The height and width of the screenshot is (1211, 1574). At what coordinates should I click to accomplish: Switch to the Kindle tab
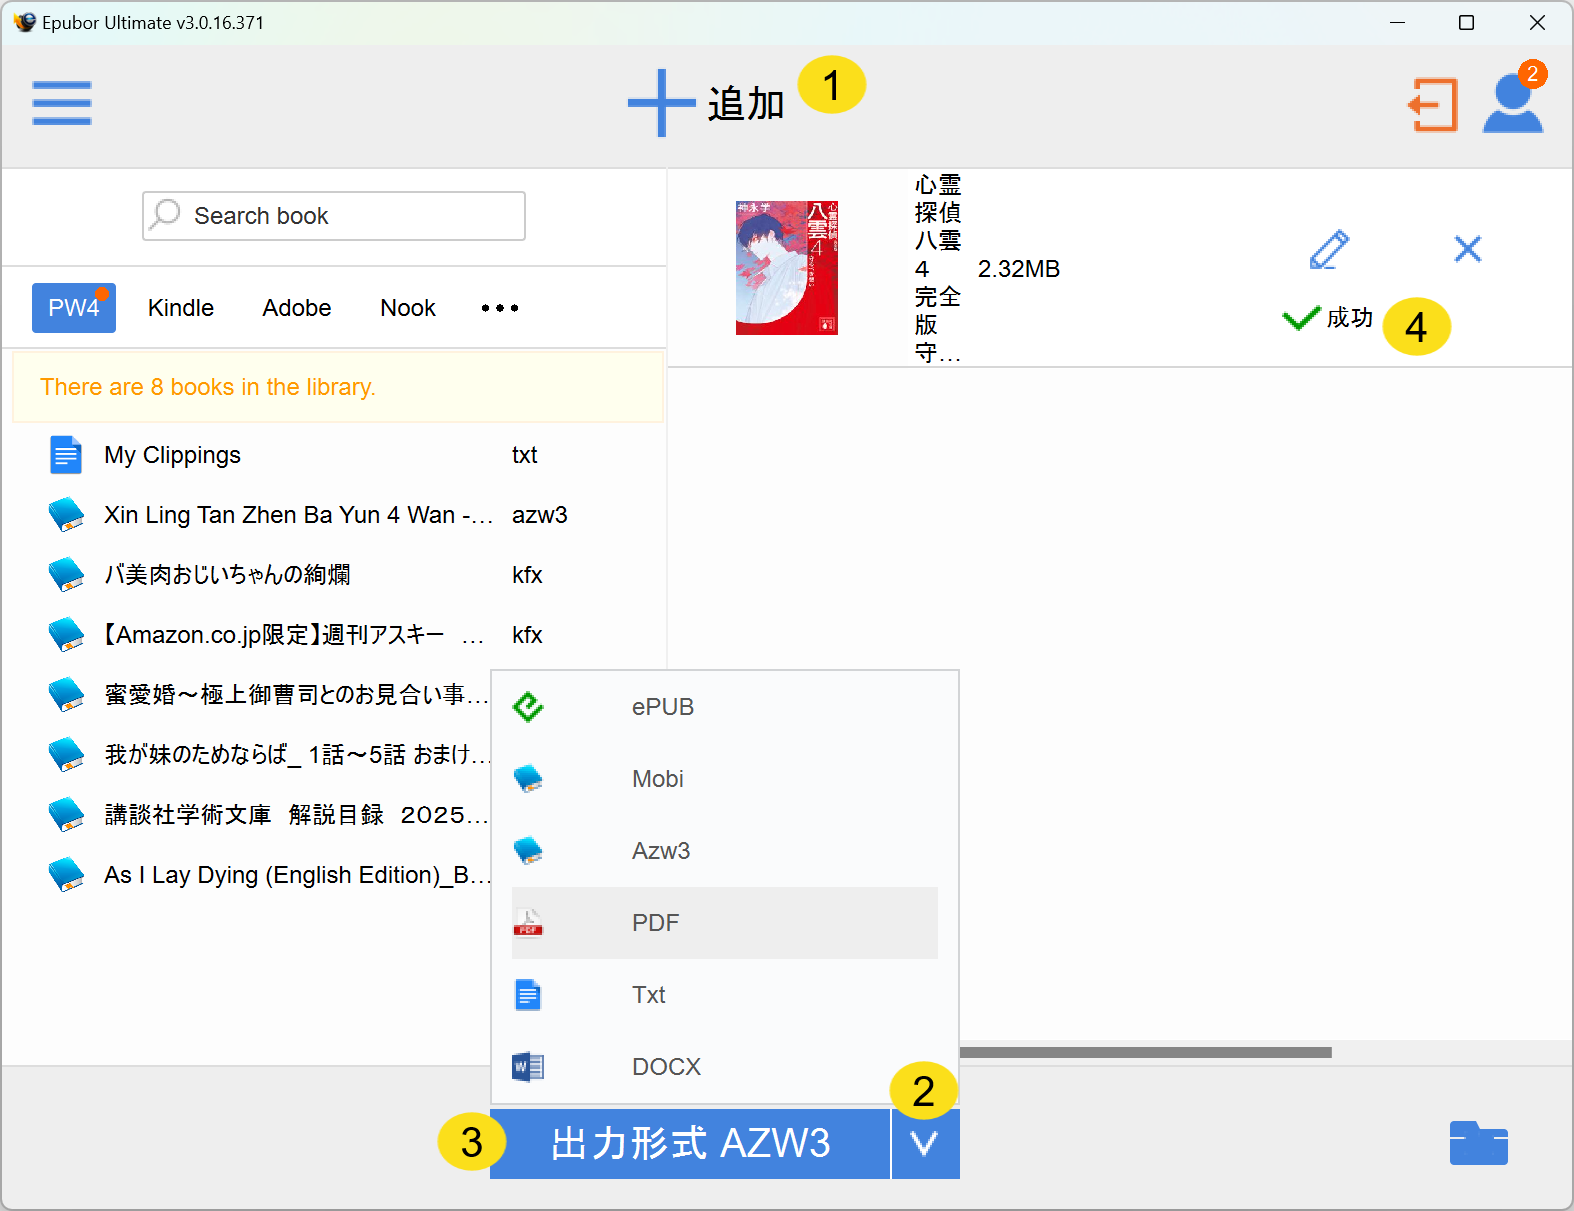181,308
